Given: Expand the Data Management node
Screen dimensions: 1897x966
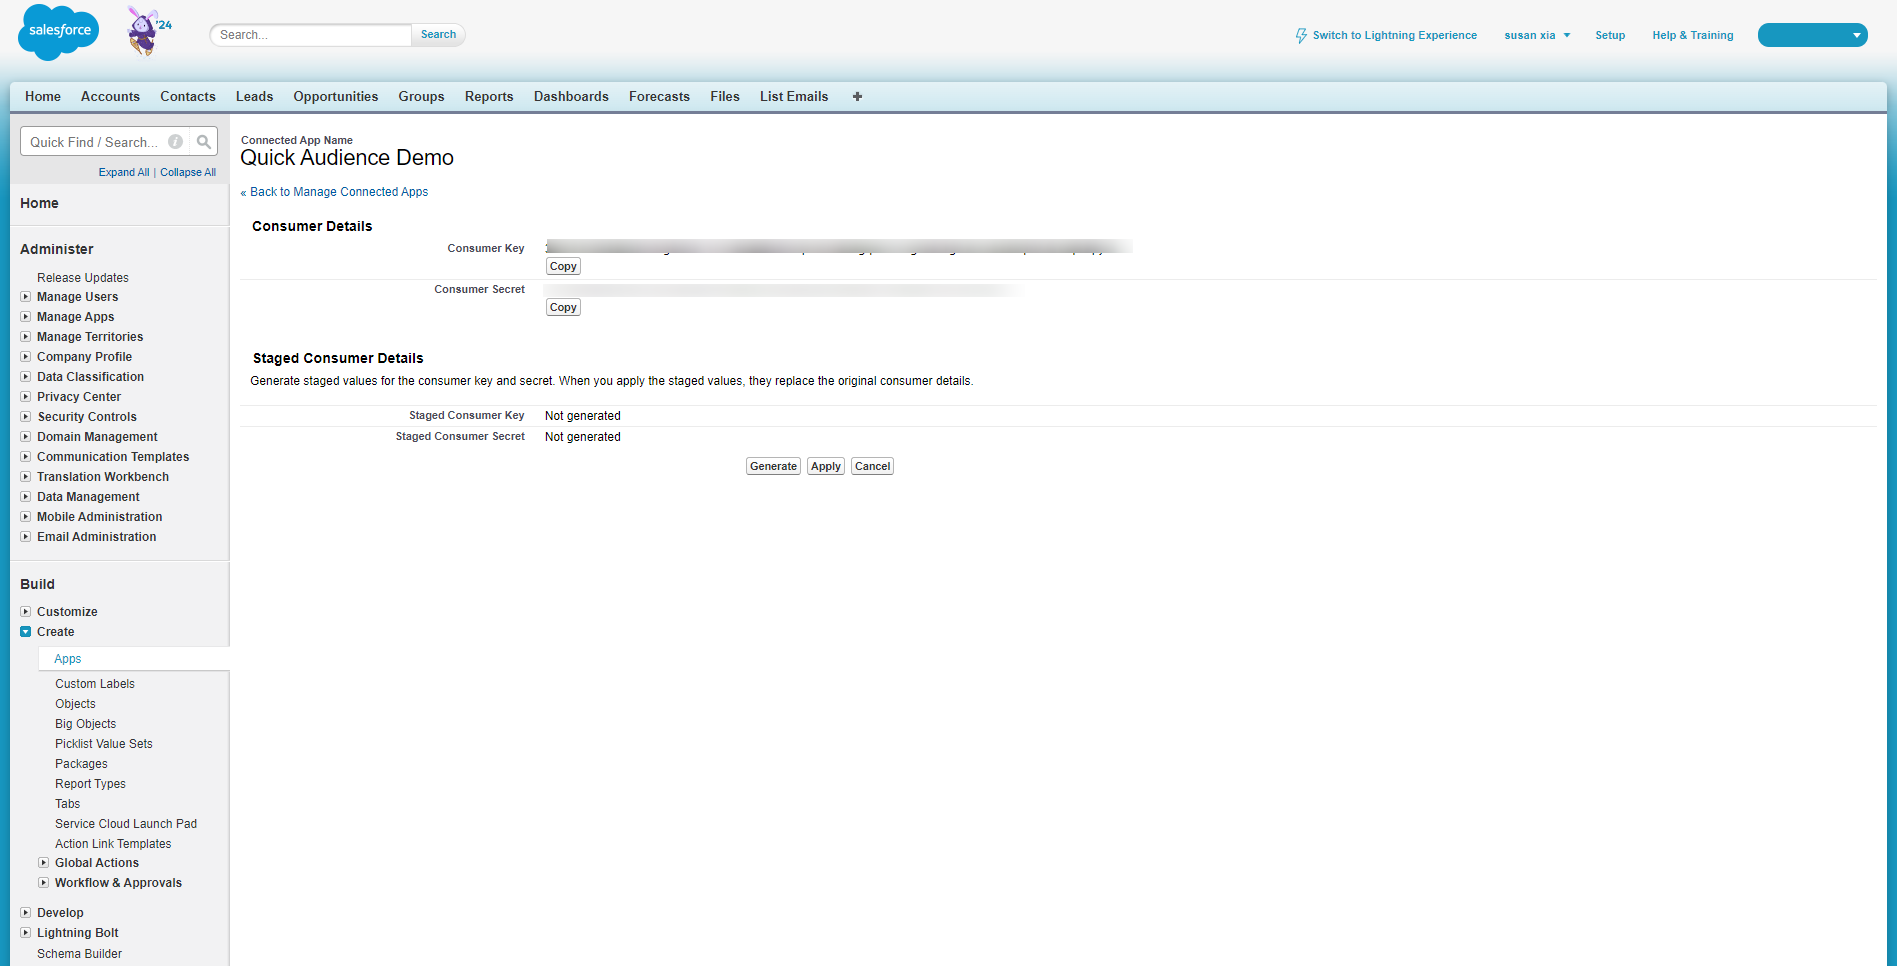Looking at the screenshot, I should click(26, 497).
